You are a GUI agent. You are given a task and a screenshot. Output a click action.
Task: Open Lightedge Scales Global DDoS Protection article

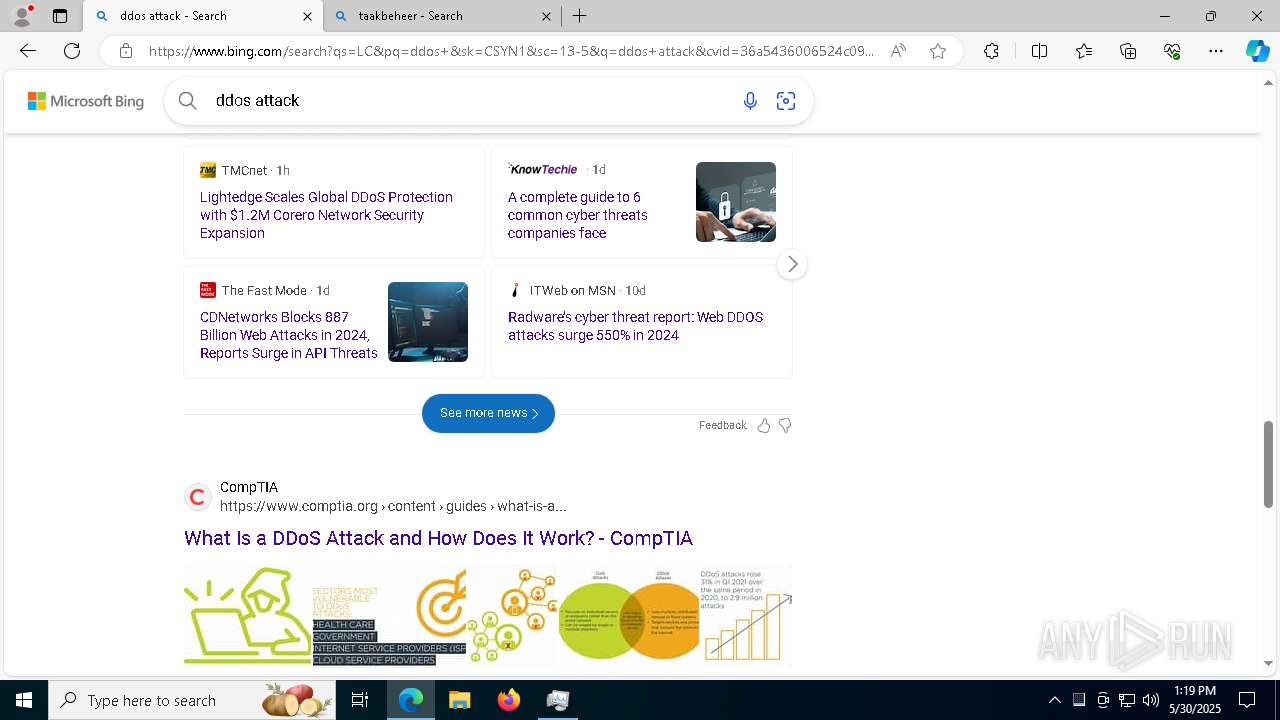tap(326, 215)
